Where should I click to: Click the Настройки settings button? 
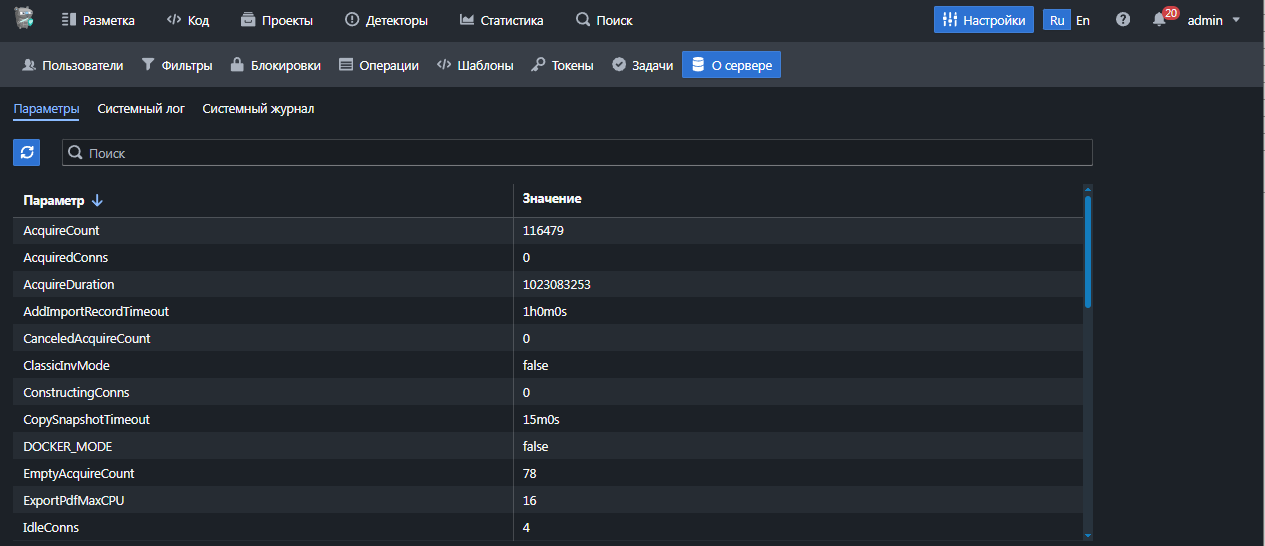pos(984,20)
